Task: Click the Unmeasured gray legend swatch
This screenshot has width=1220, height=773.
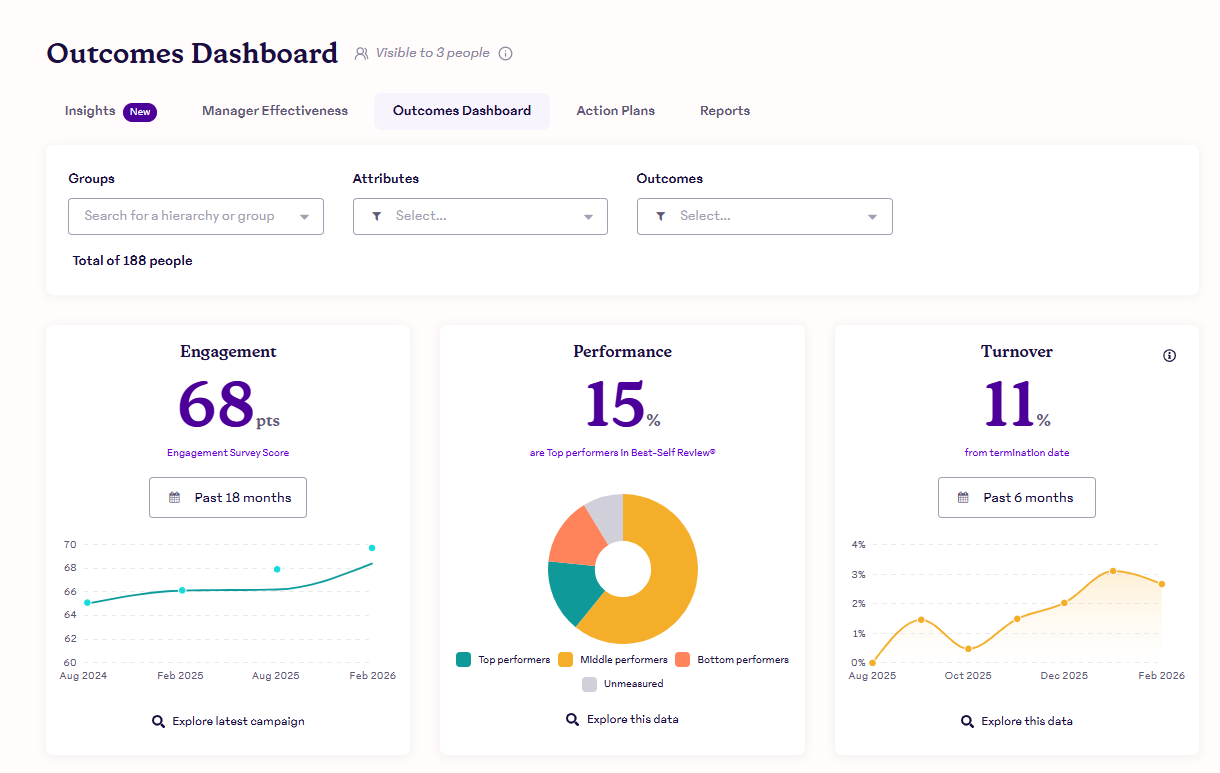Action: coord(590,684)
